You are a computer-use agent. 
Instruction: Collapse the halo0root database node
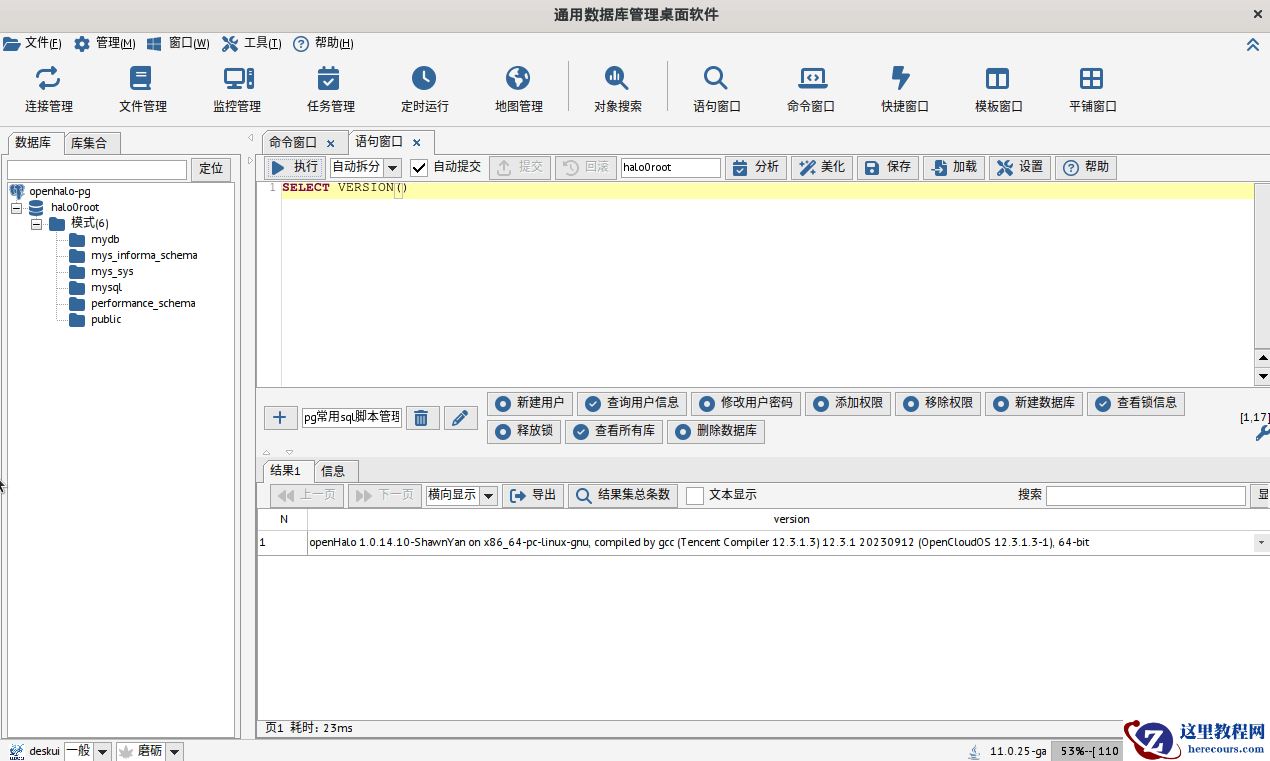click(x=16, y=208)
